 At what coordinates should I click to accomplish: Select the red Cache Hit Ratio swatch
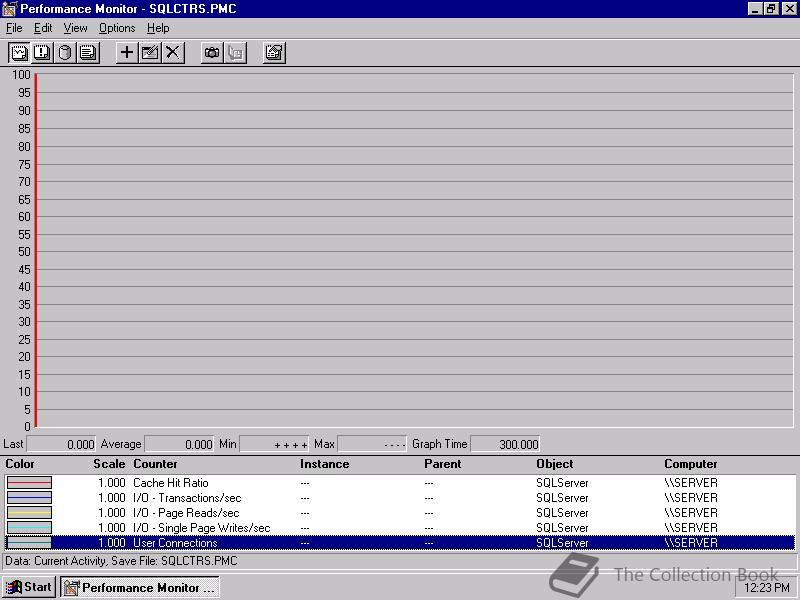(29, 483)
